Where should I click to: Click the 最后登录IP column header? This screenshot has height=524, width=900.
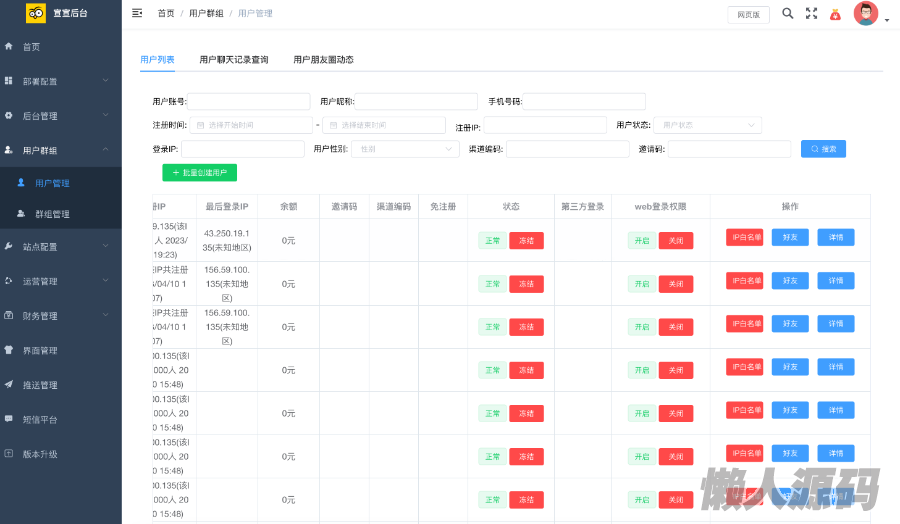[227, 207]
